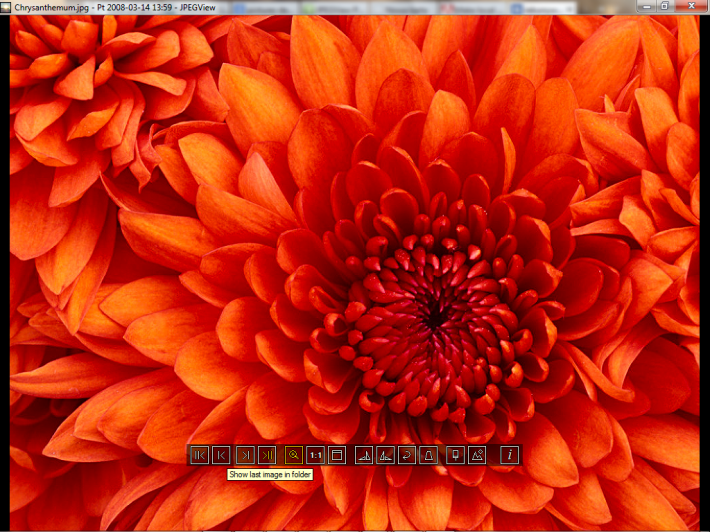
Task: Show the first image in folder
Action: [200, 455]
